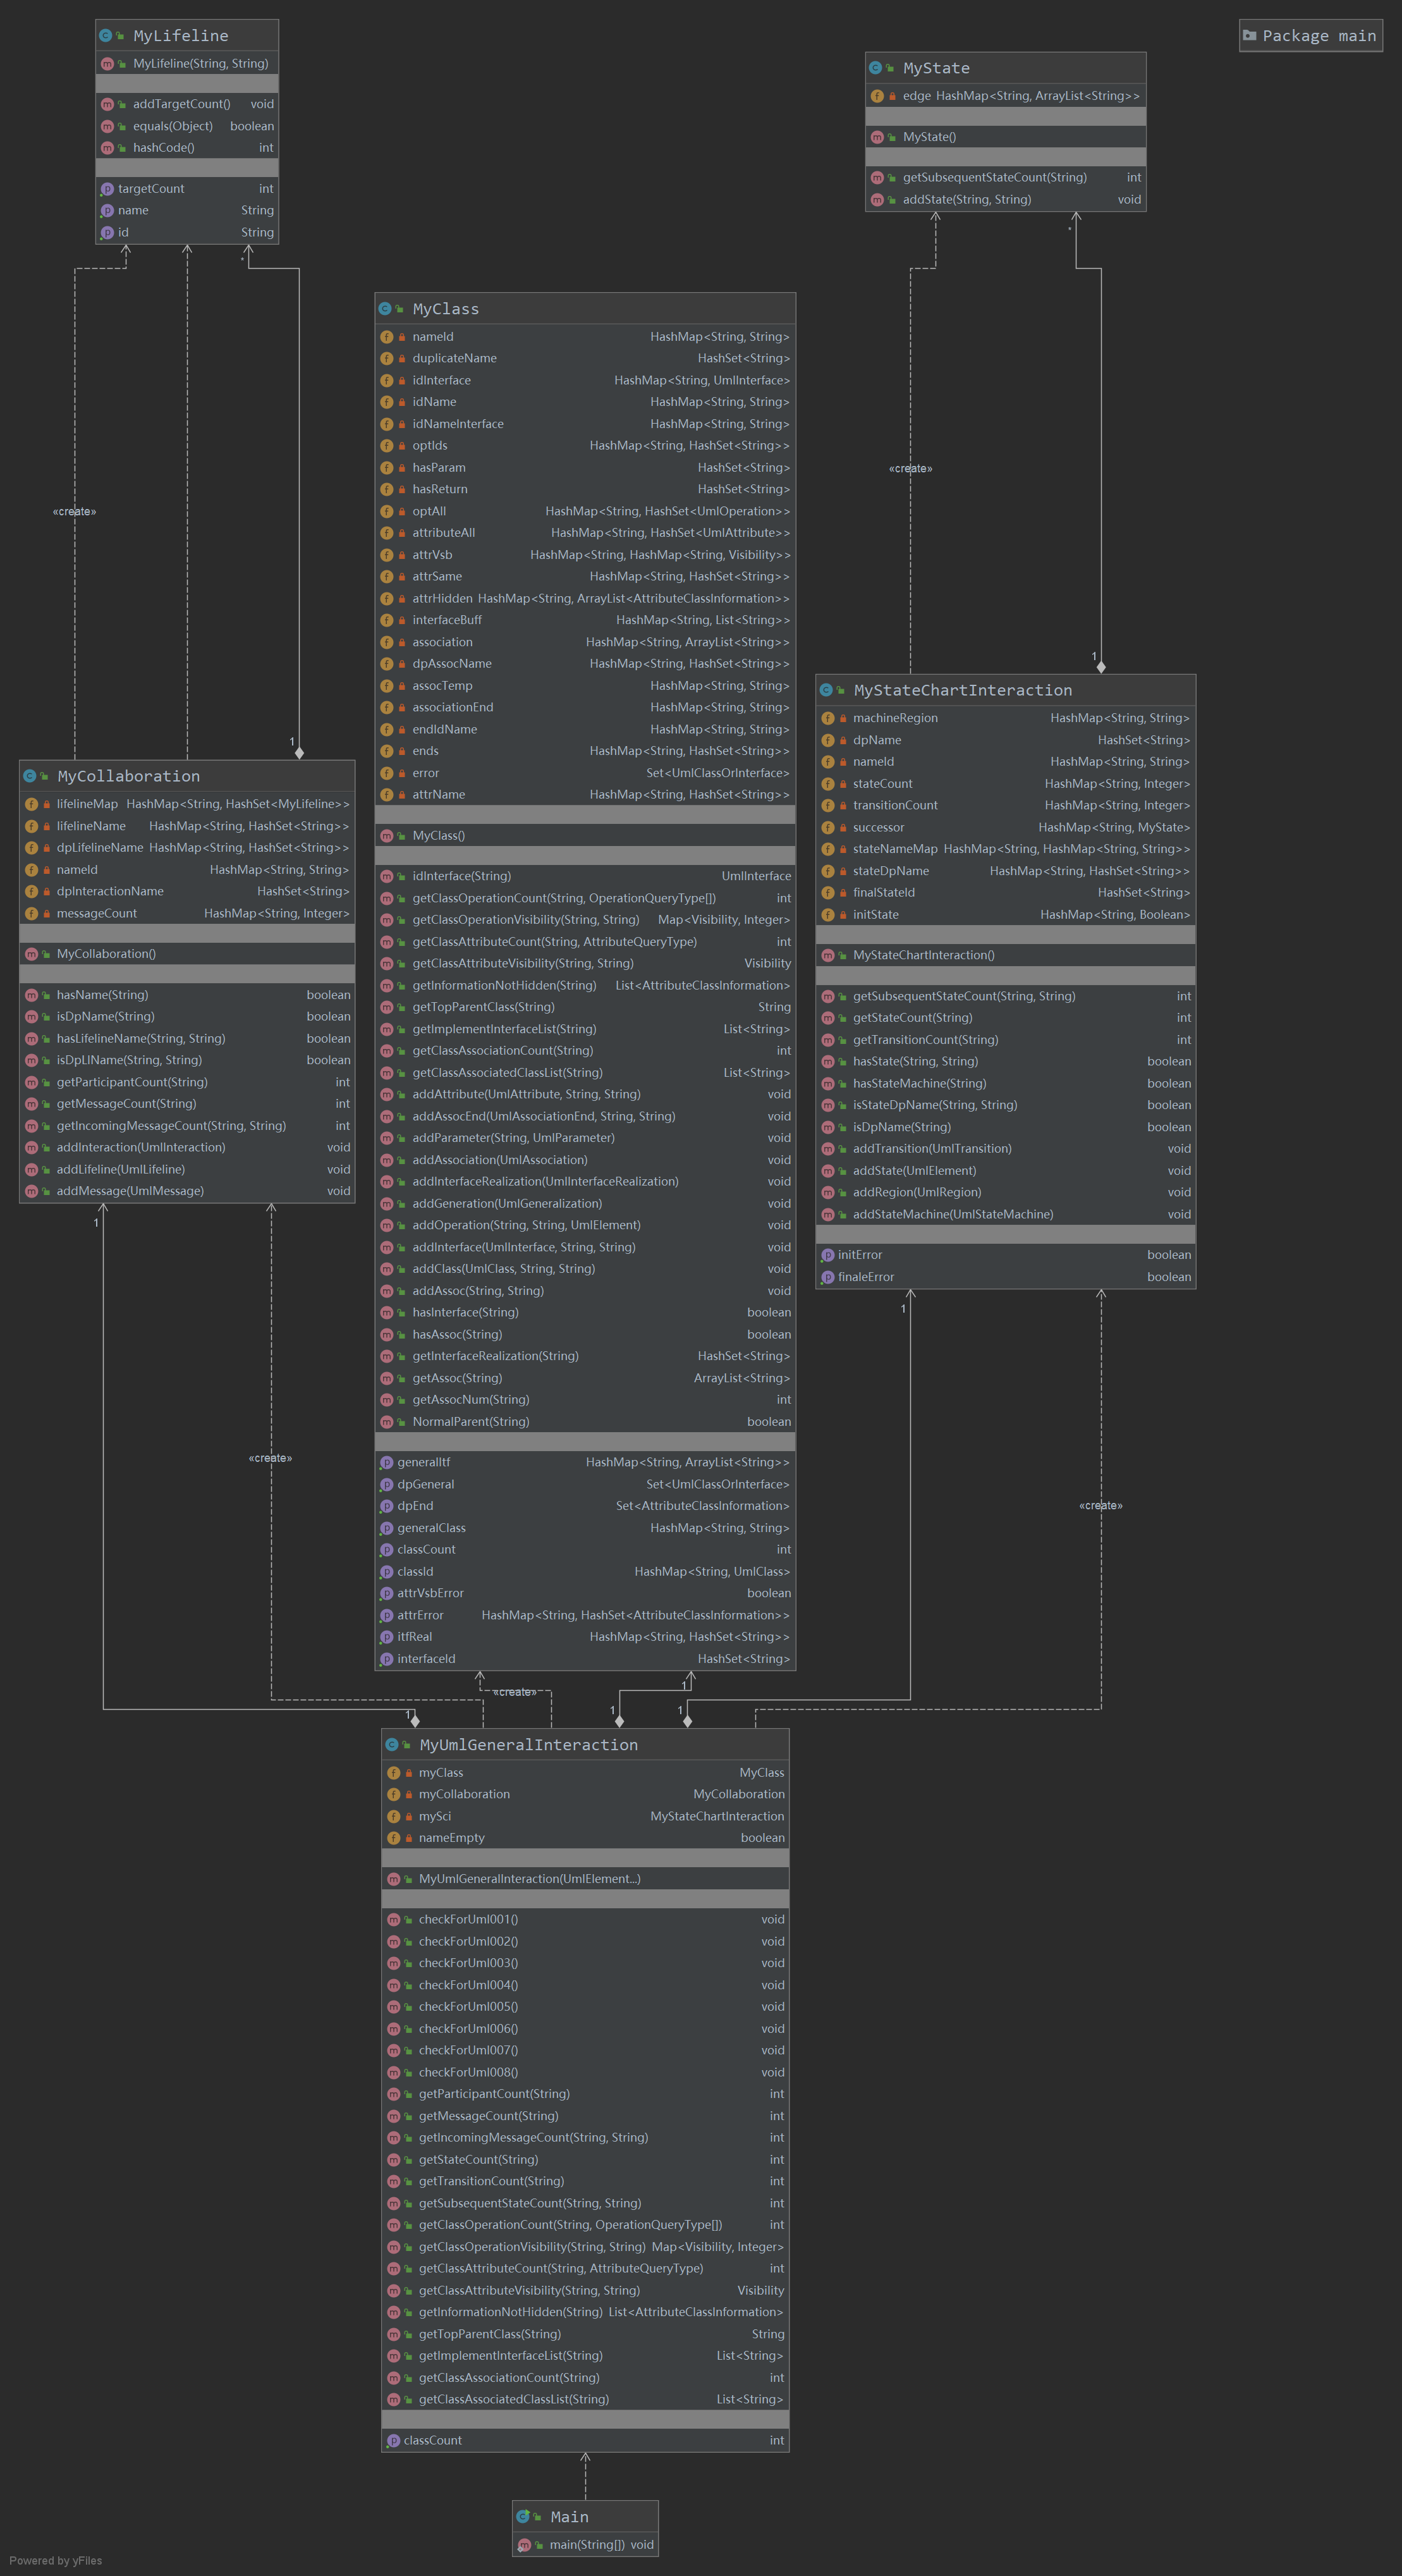The image size is (1402, 2576).
Task: Click the method icon beside checkForUml001()
Action: point(393,1919)
